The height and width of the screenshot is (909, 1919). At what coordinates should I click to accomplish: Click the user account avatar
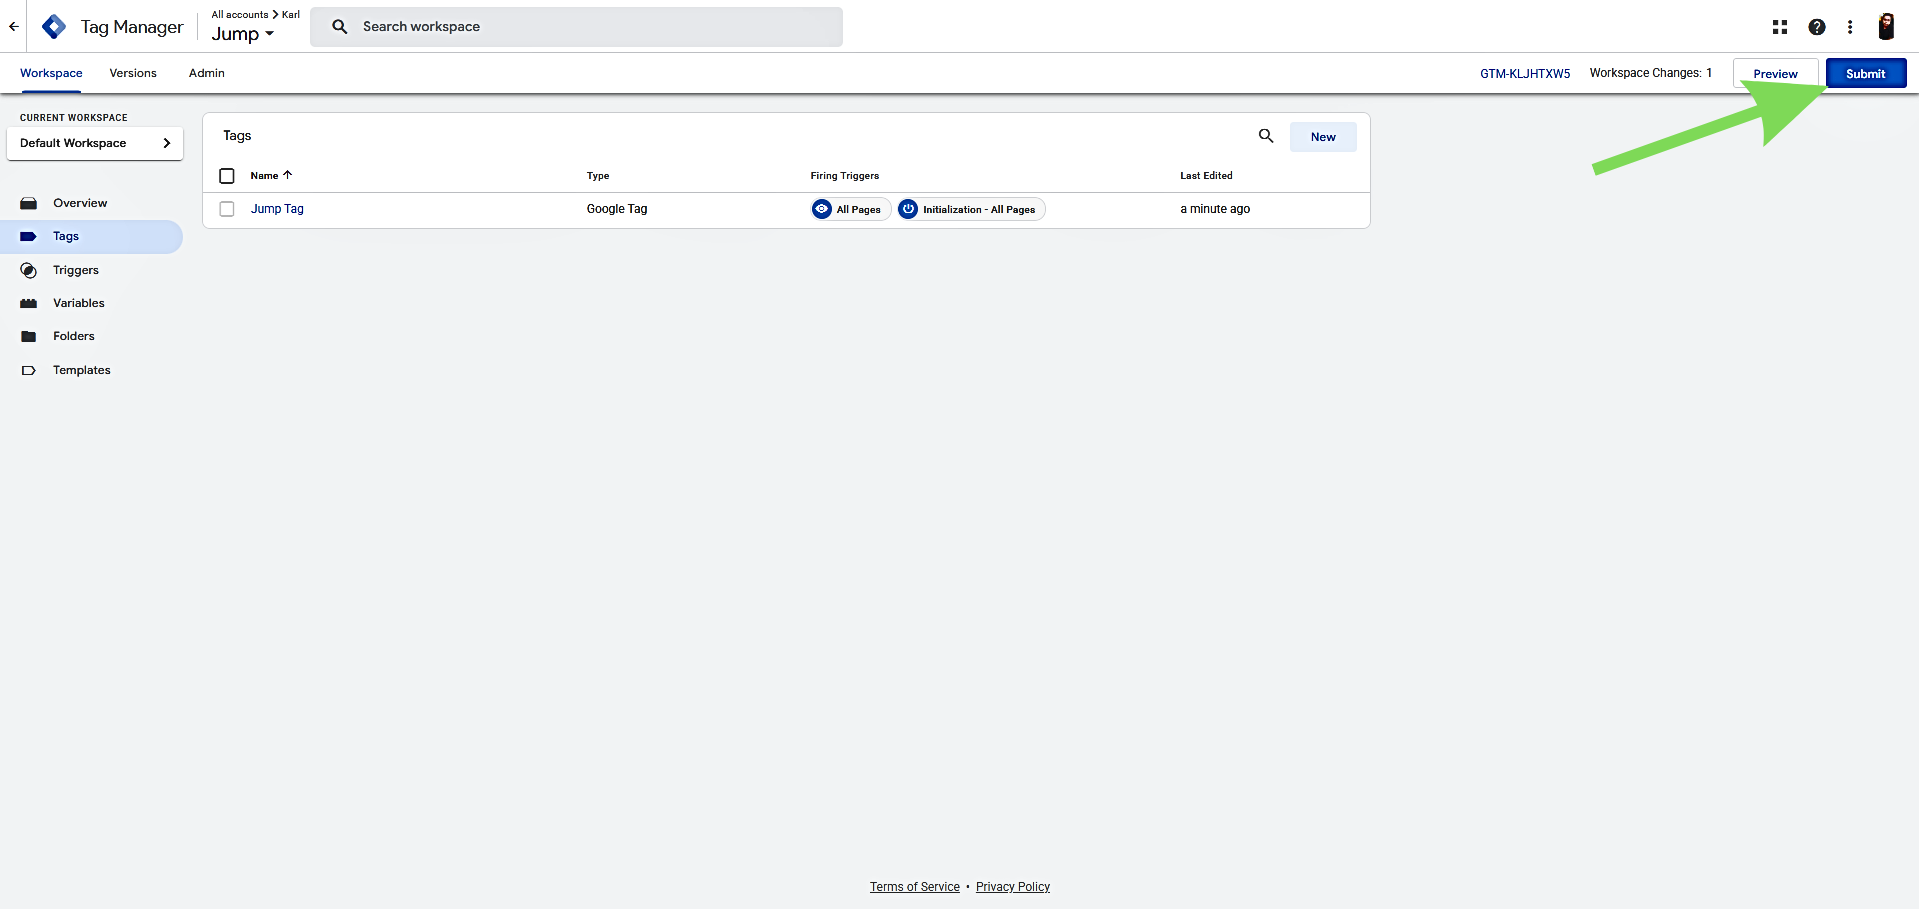1886,27
